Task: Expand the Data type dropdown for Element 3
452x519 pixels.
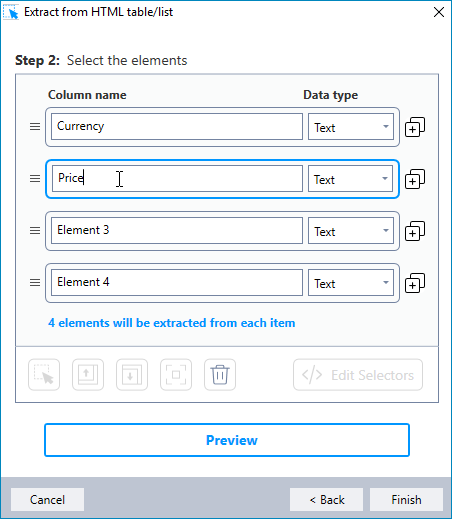Action: 351,231
